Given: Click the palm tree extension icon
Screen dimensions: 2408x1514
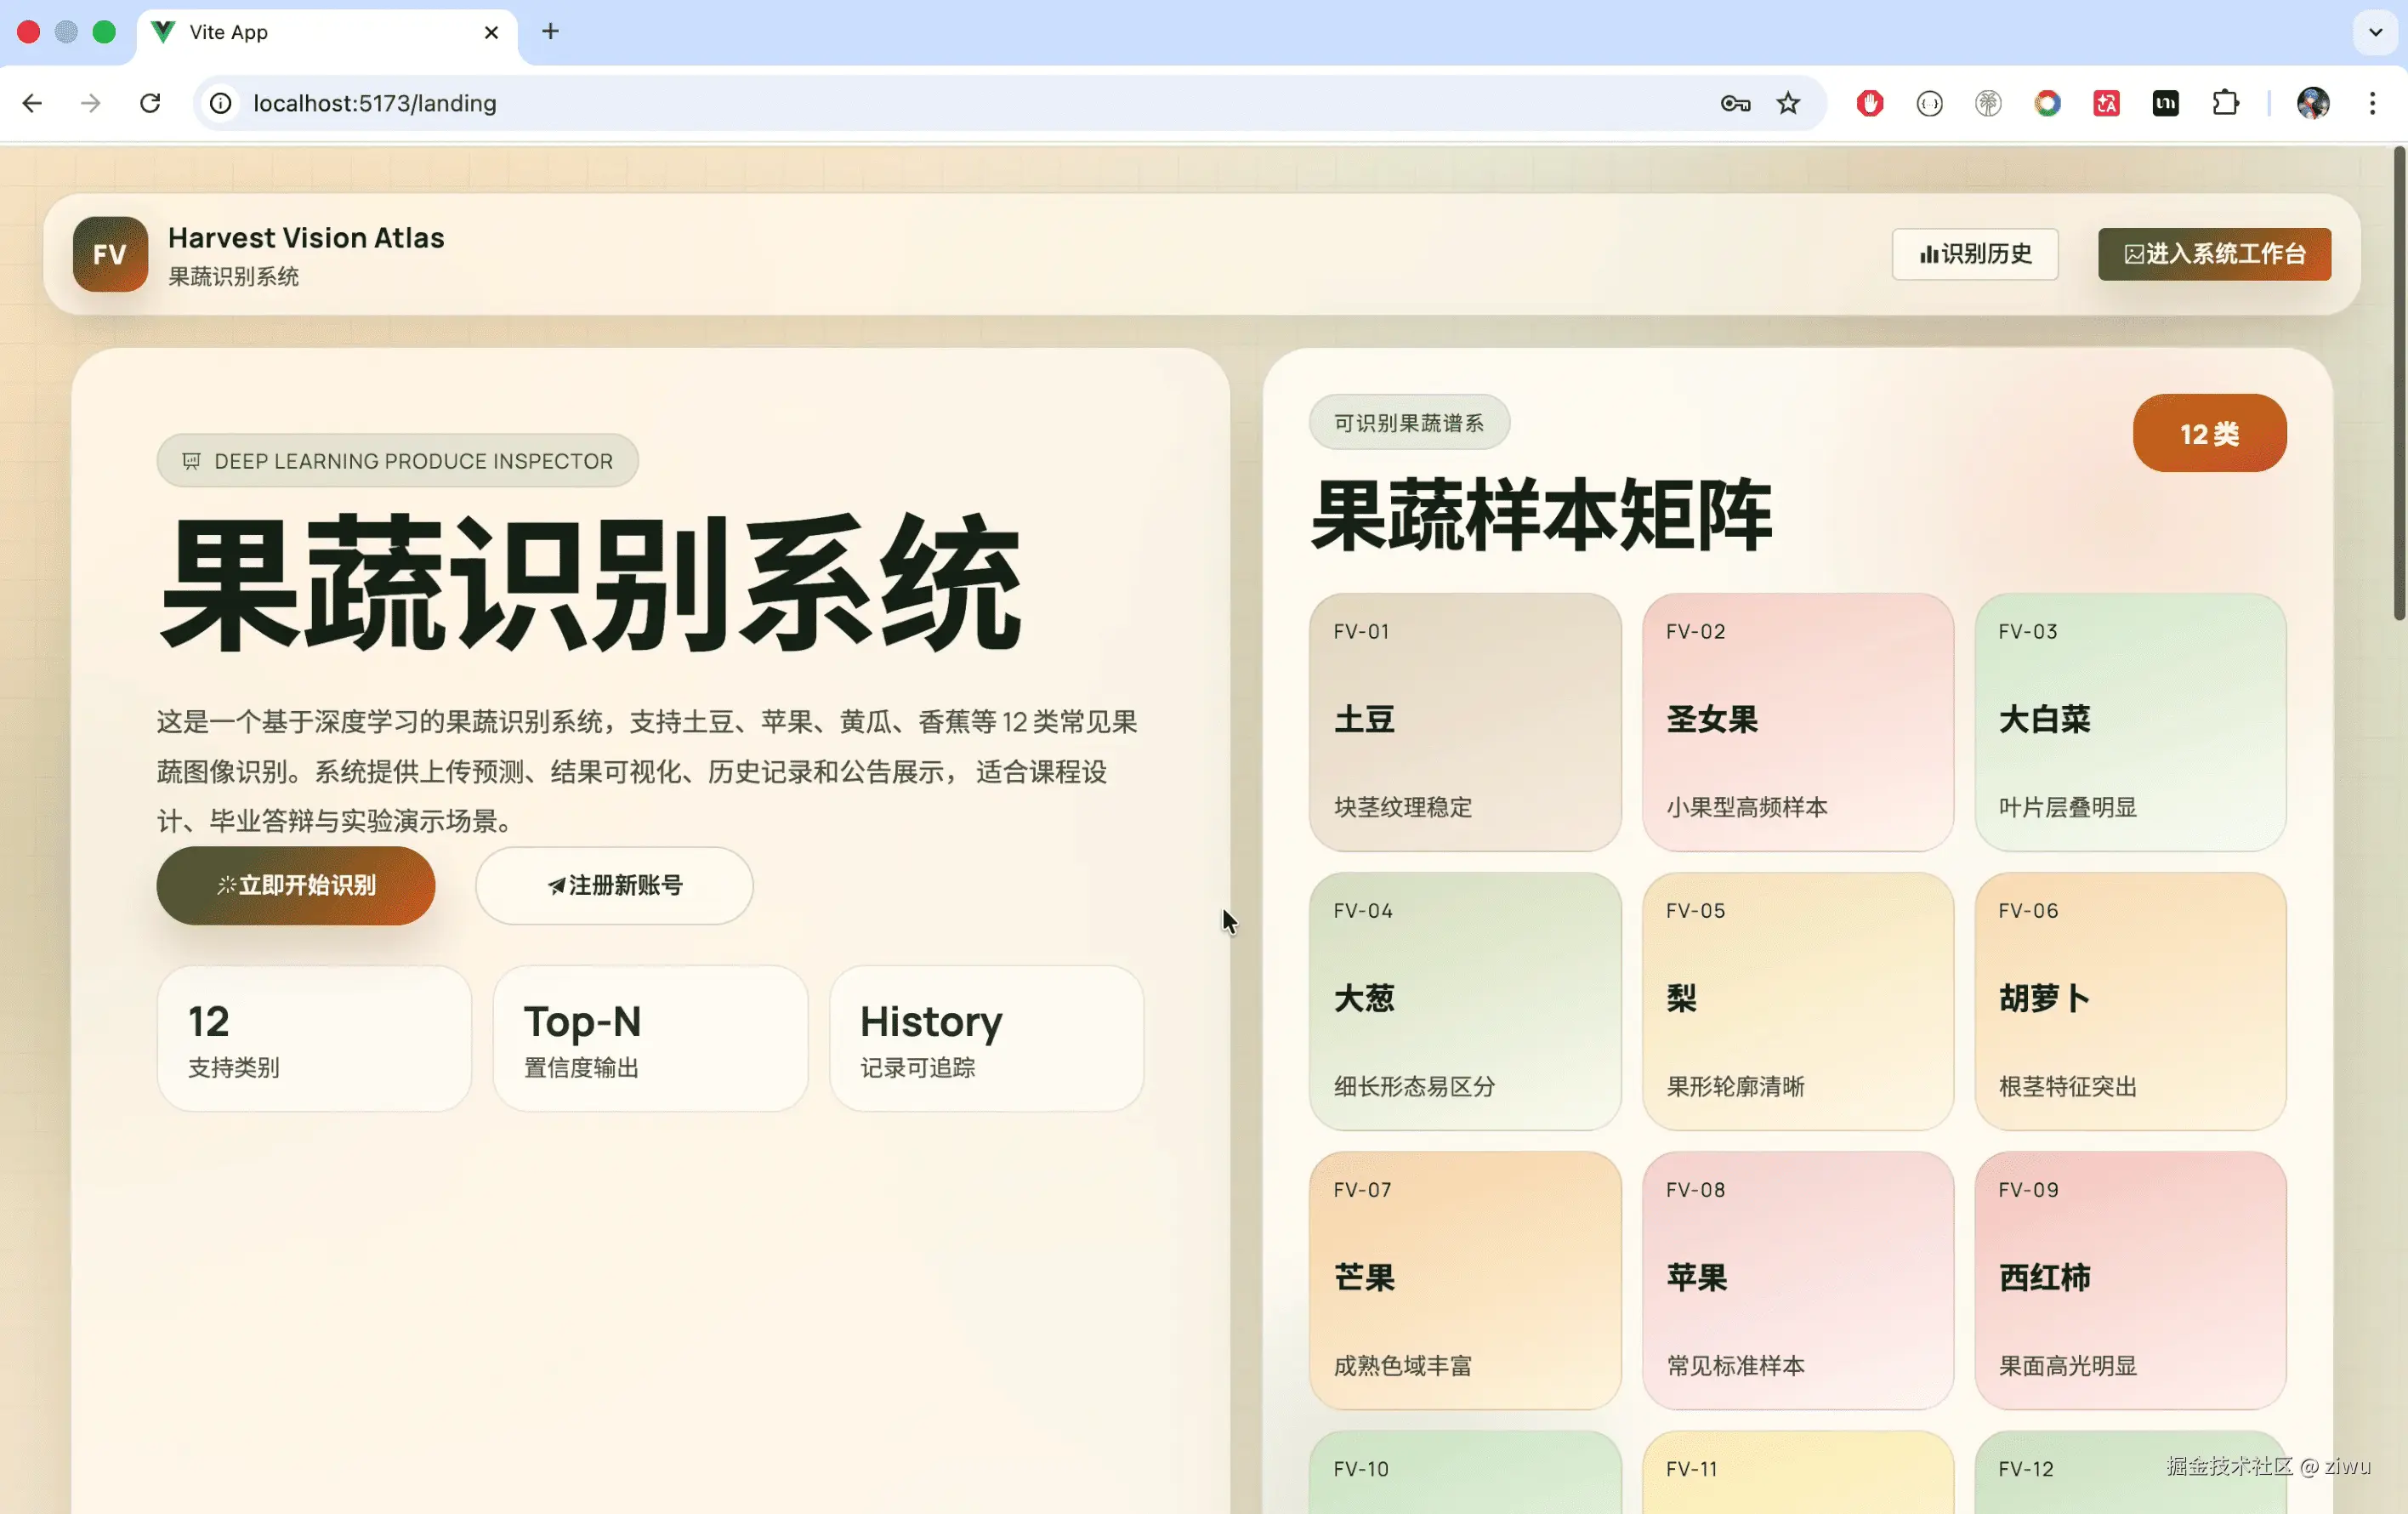Looking at the screenshot, I should (x=1988, y=103).
